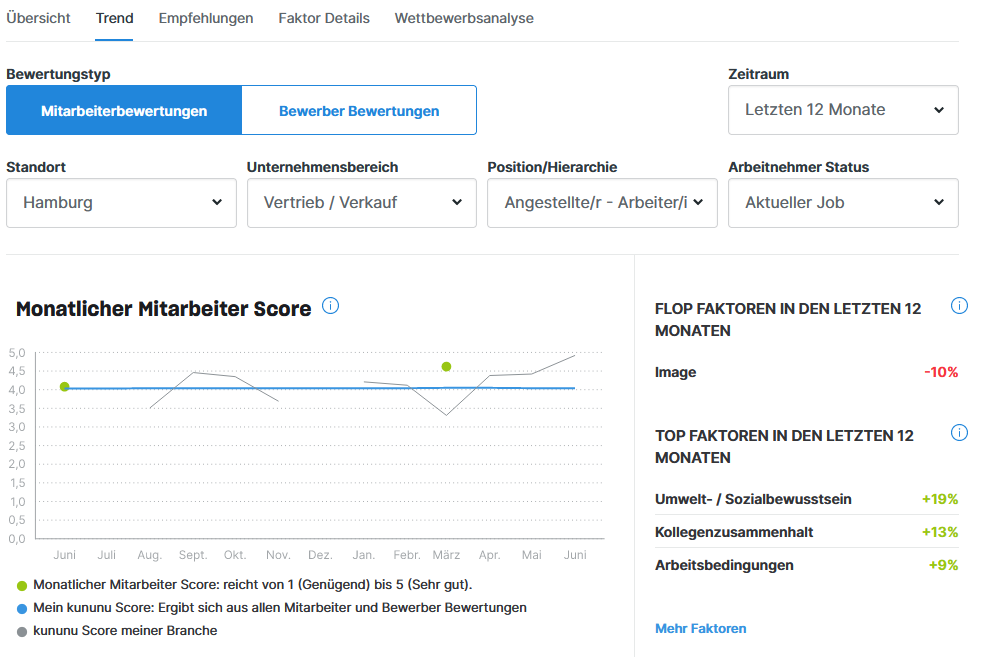992x657 pixels.
Task: Select the Mitarbeiterbewertungen toggle
Action: [x=124, y=111]
